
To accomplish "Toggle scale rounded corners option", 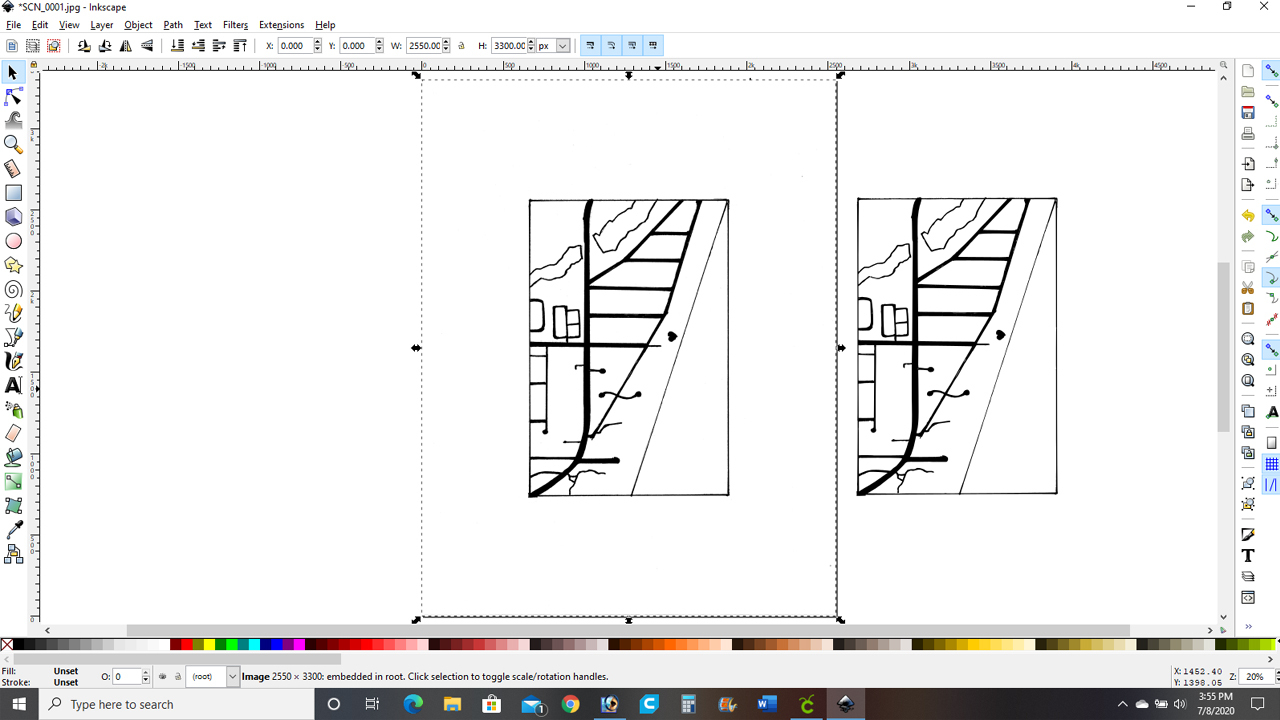I will pos(611,46).
